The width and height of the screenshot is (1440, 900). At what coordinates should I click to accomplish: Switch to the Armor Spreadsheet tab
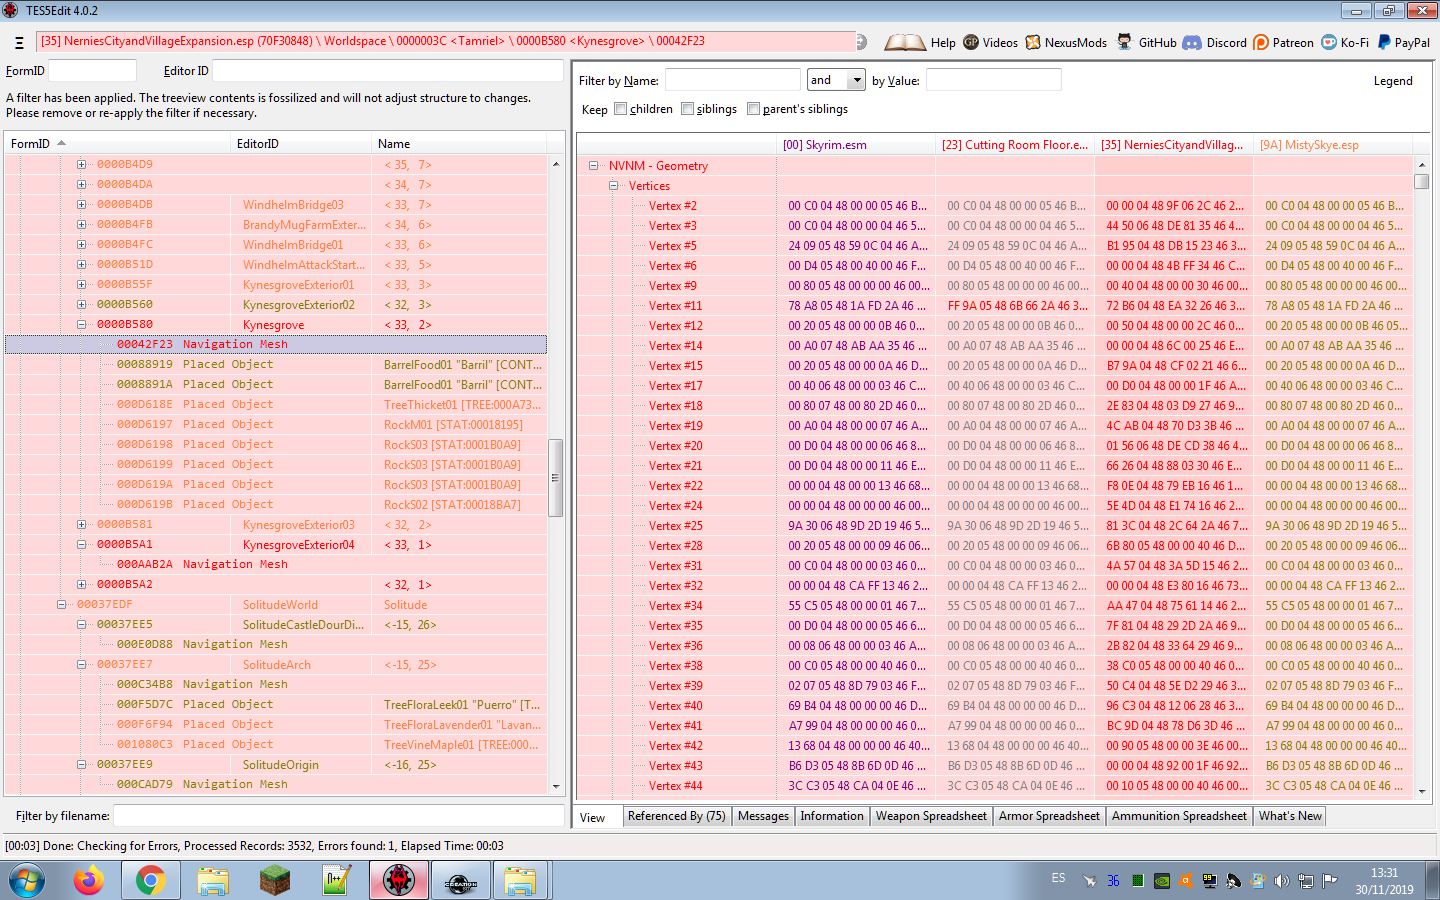pyautogui.click(x=1049, y=816)
